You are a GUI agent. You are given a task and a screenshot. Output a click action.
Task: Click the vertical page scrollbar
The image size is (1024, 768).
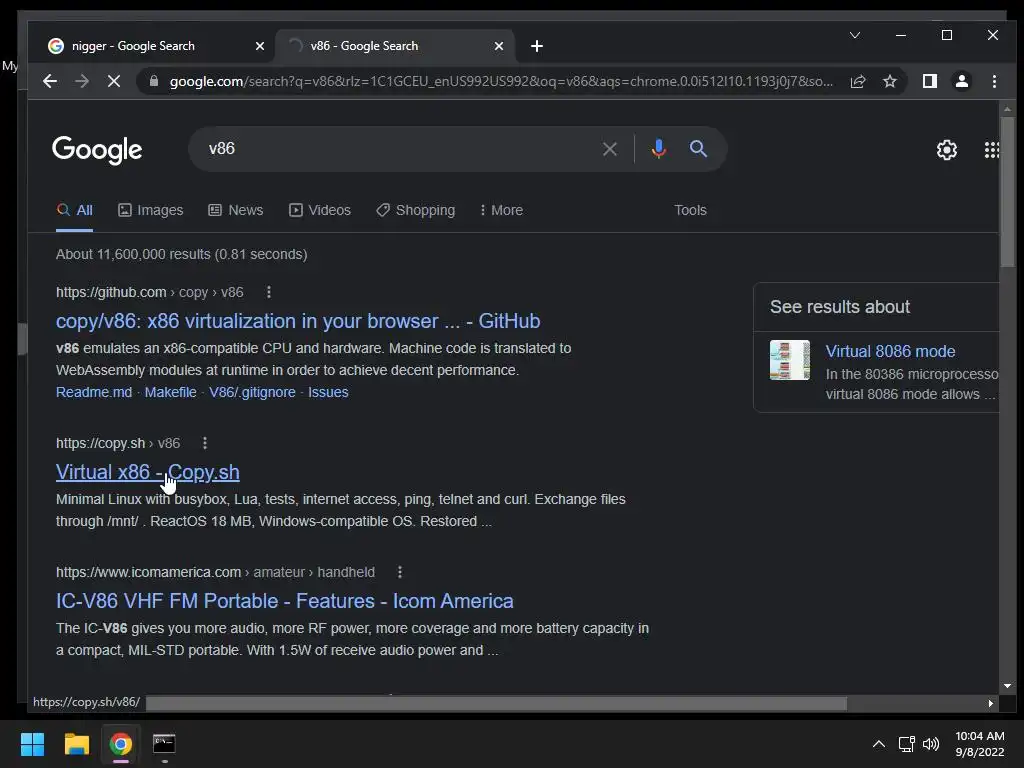click(1007, 193)
